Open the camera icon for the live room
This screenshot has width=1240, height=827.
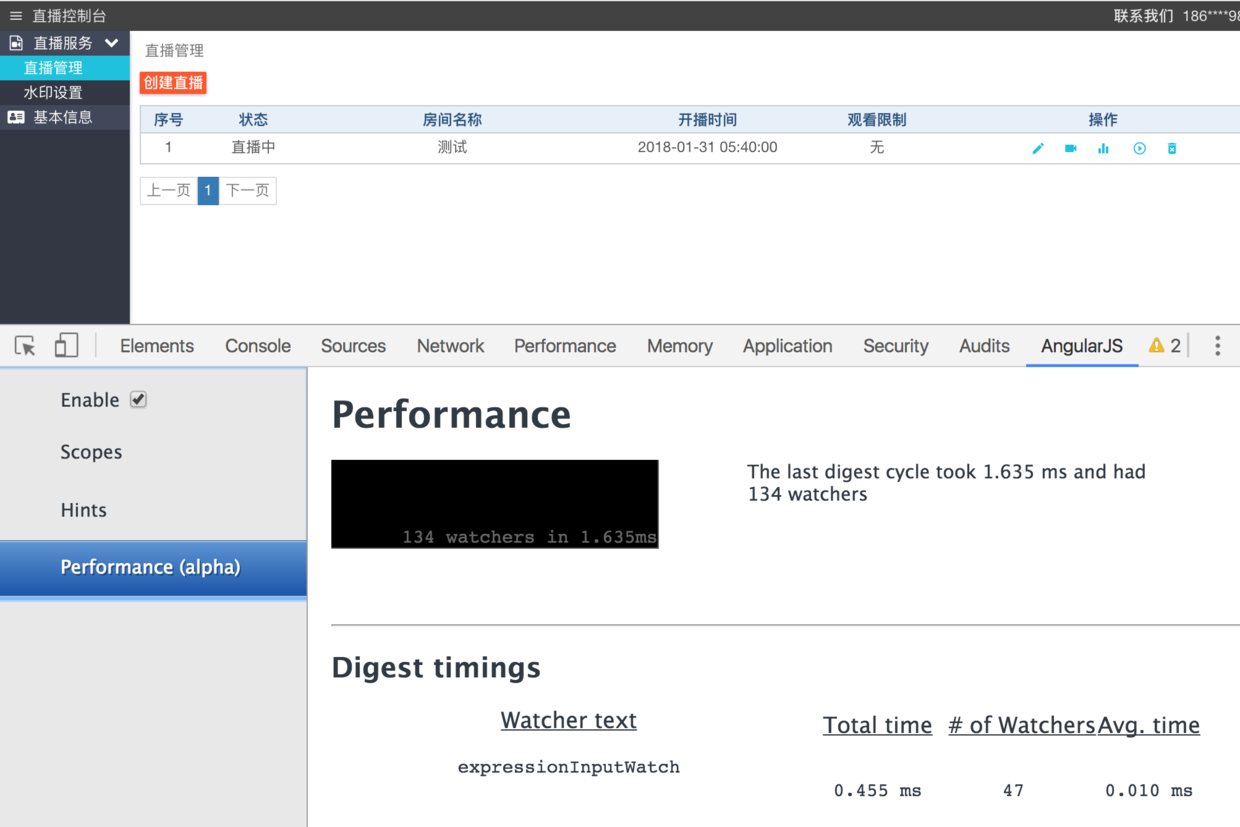tap(1070, 147)
